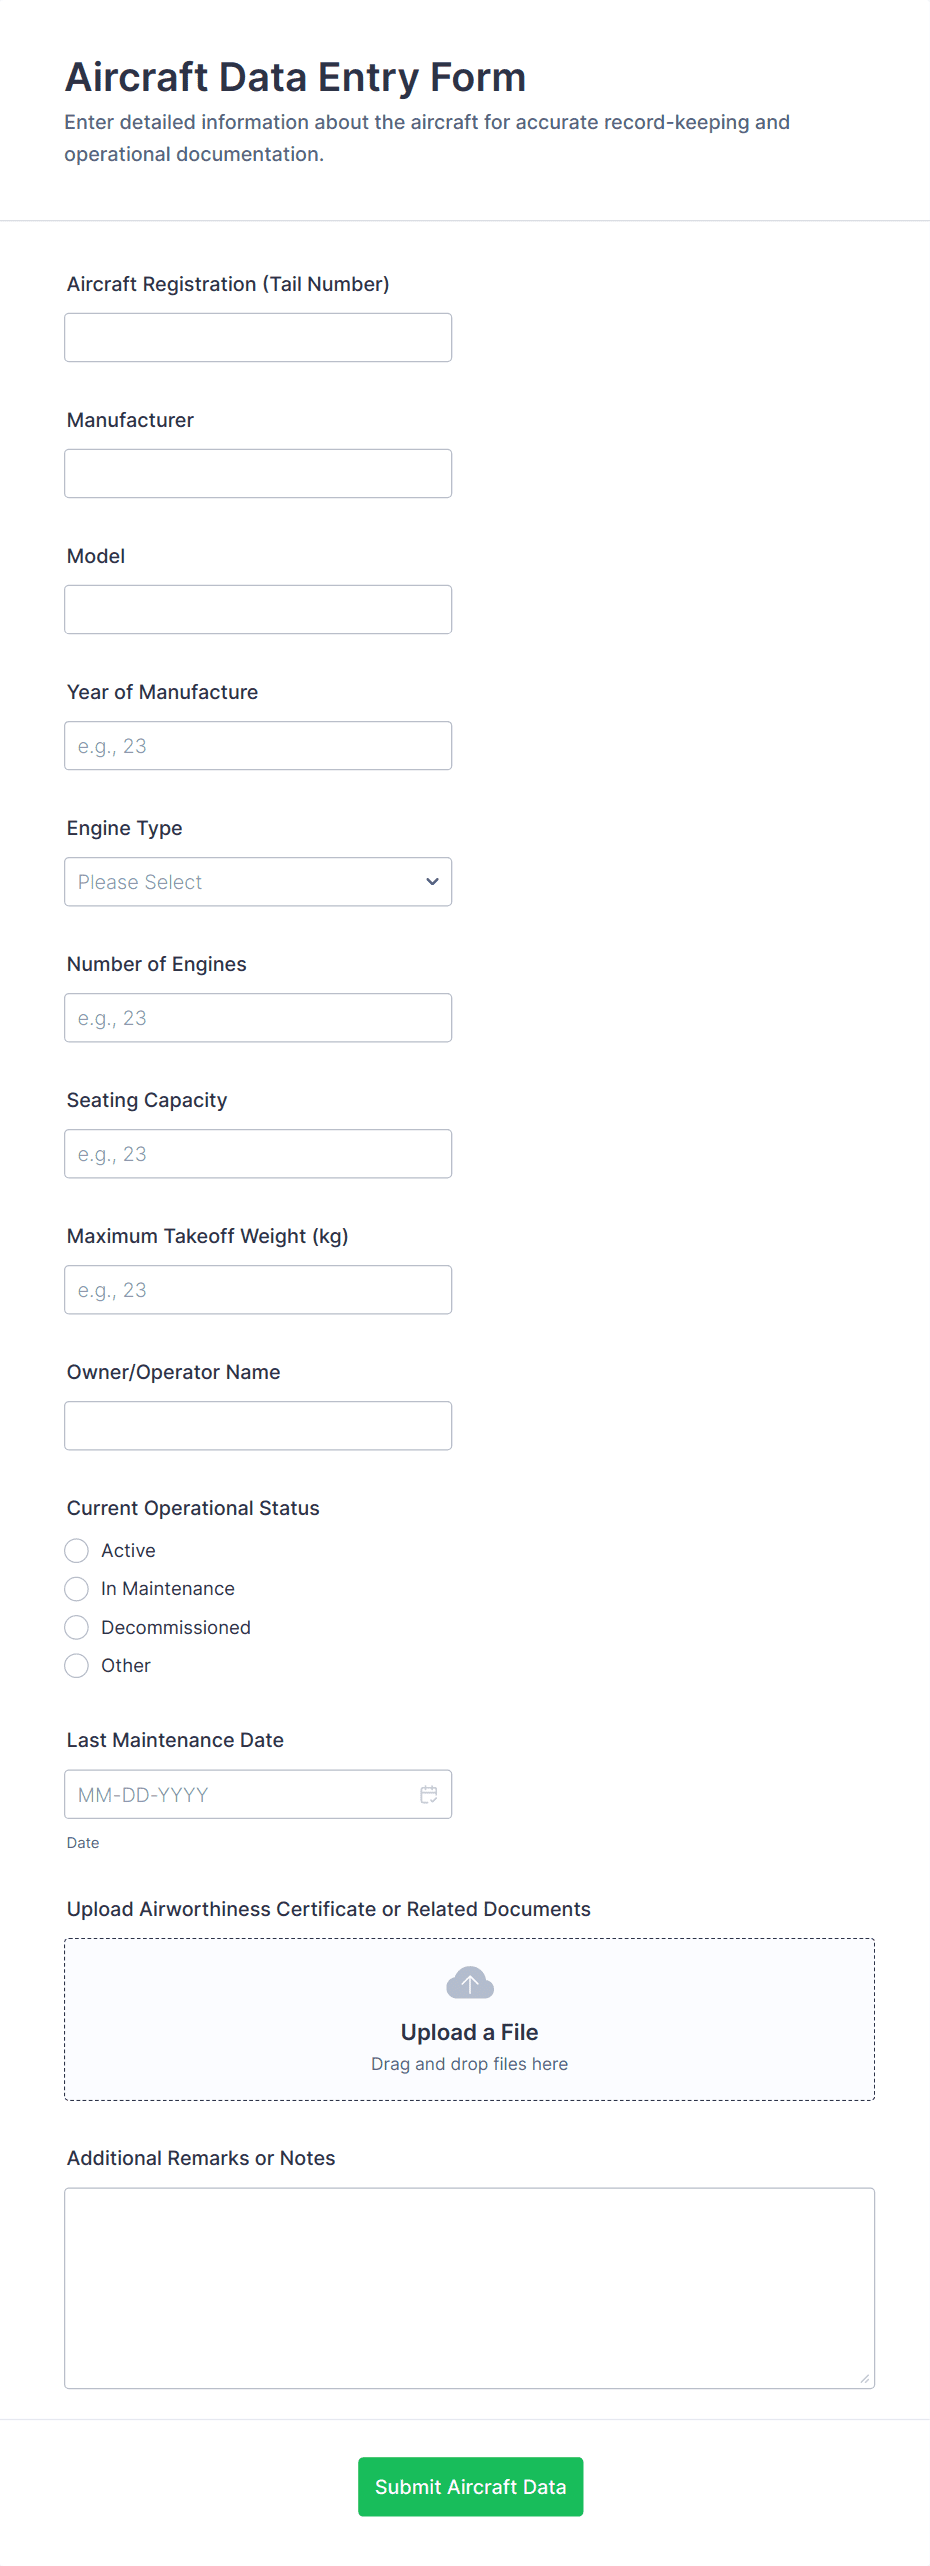Click the Number of Engines input
Image resolution: width=930 pixels, height=2566 pixels.
coord(258,1018)
